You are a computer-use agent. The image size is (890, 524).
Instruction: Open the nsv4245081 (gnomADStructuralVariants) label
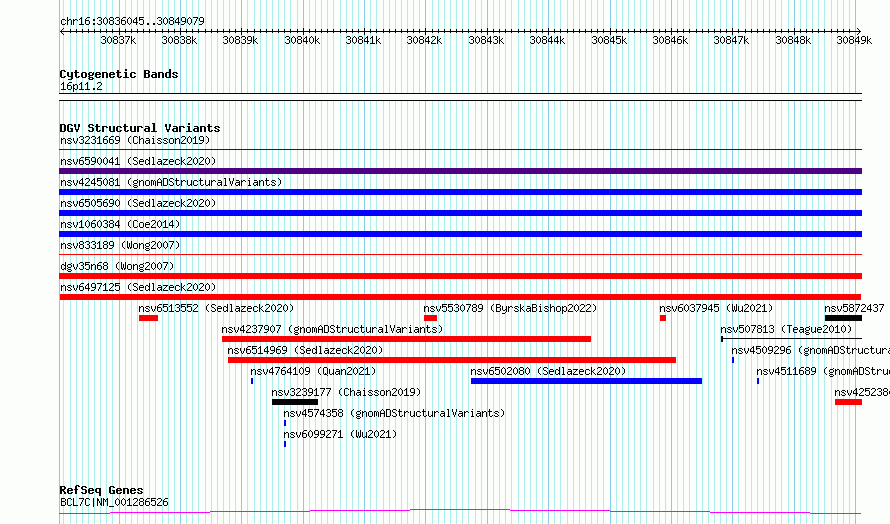[x=171, y=182]
